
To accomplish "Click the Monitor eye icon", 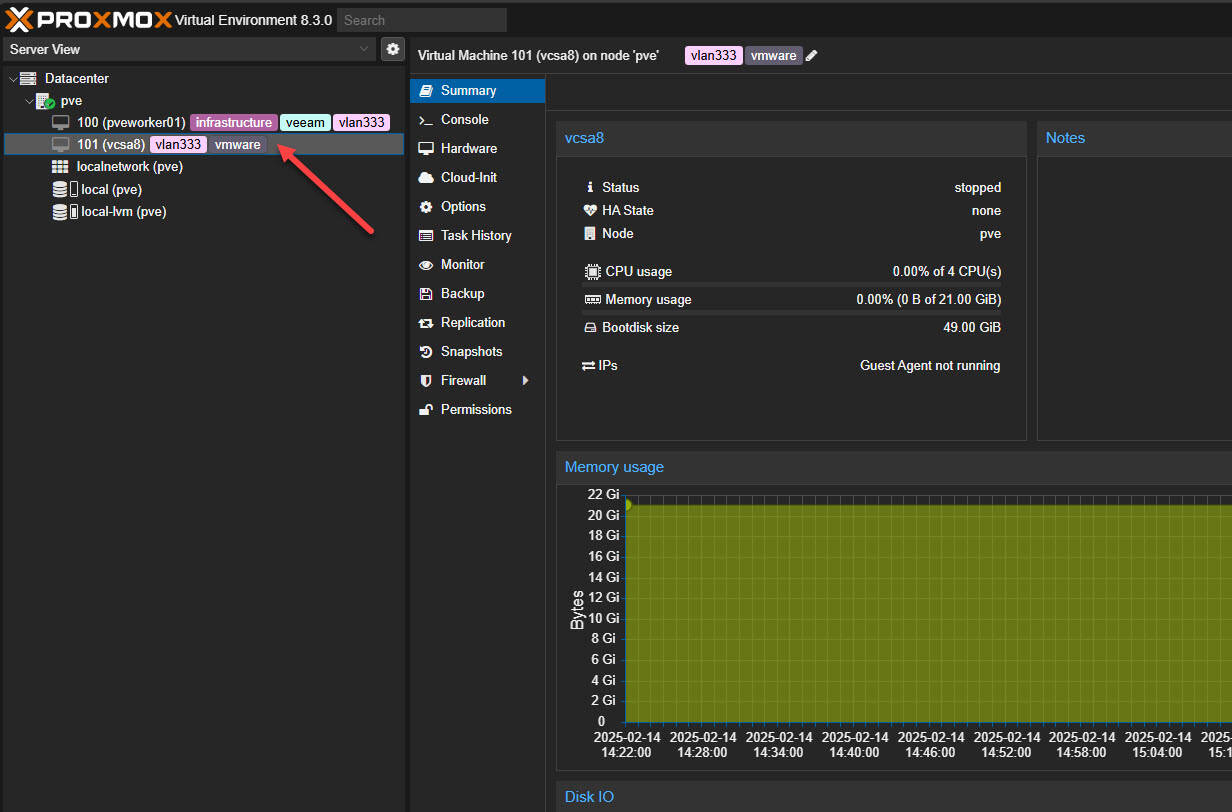I will click(x=426, y=265).
